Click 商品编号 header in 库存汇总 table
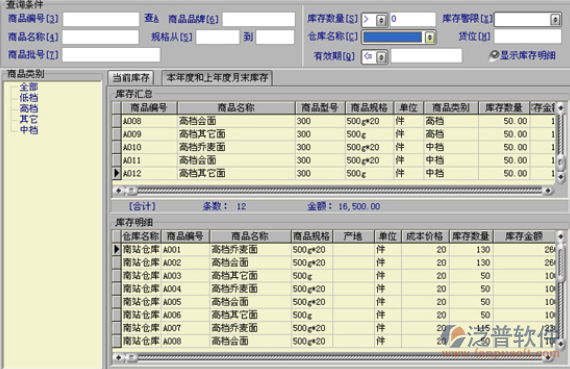 149,108
